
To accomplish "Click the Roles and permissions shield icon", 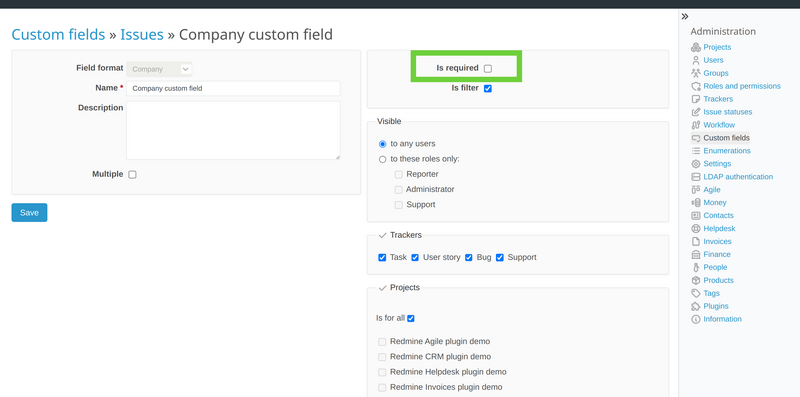I will (x=695, y=86).
